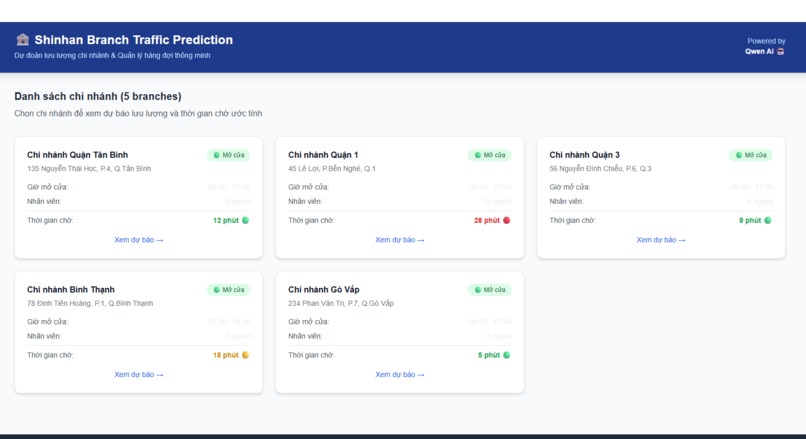
Task: Click red wait dot beside 28 phút
Action: pyautogui.click(x=507, y=220)
